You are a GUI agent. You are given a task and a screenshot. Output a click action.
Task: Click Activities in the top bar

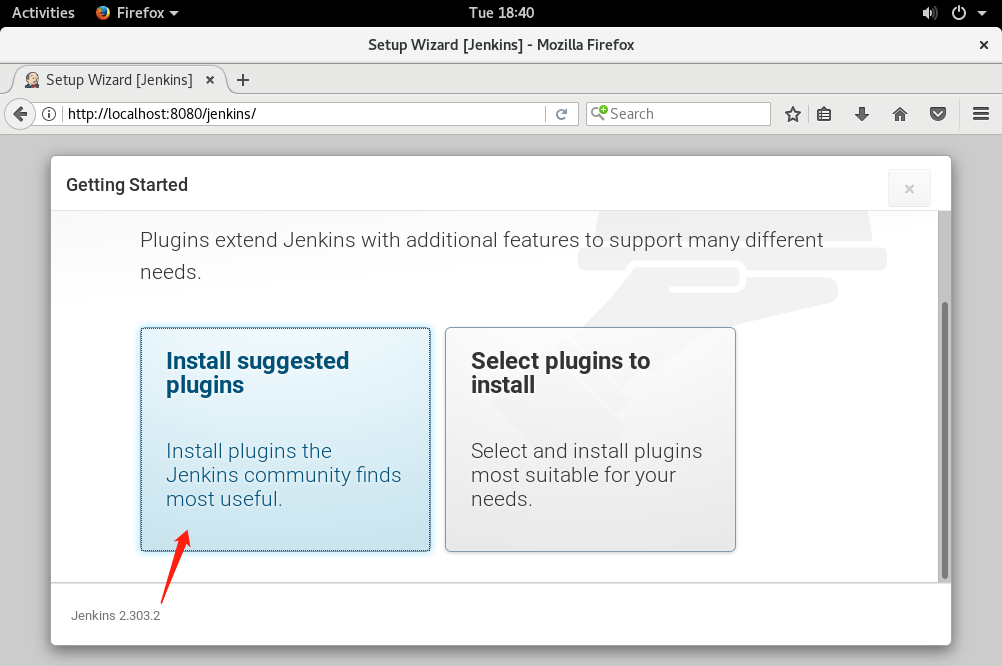point(41,13)
